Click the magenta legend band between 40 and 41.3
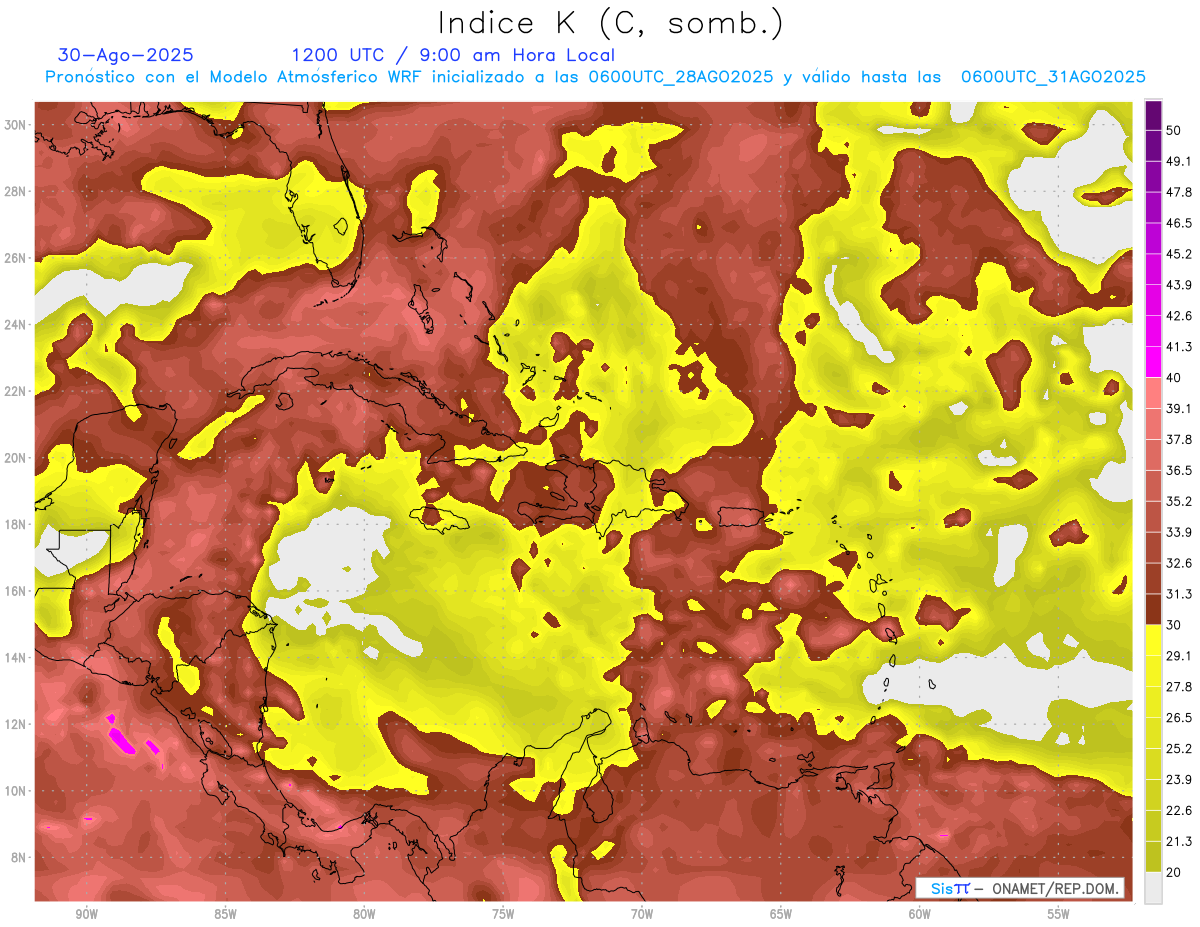1200x927 pixels. tap(1153, 362)
